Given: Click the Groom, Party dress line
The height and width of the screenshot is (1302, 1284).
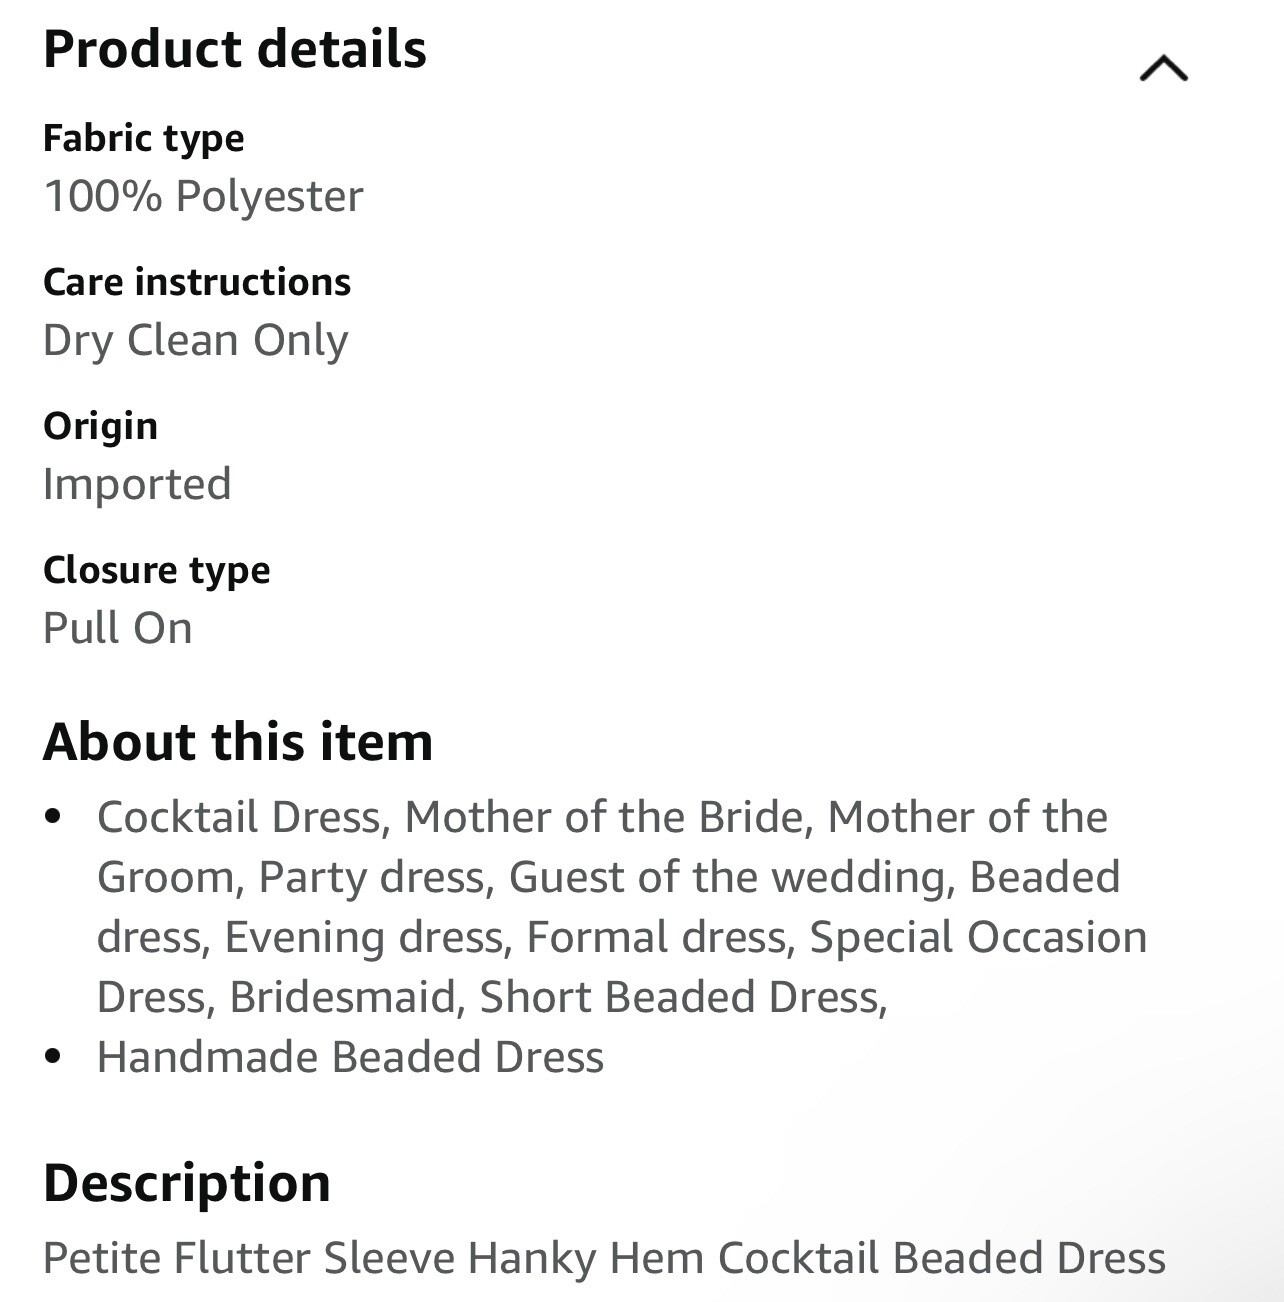Looking at the screenshot, I should (x=608, y=877).
